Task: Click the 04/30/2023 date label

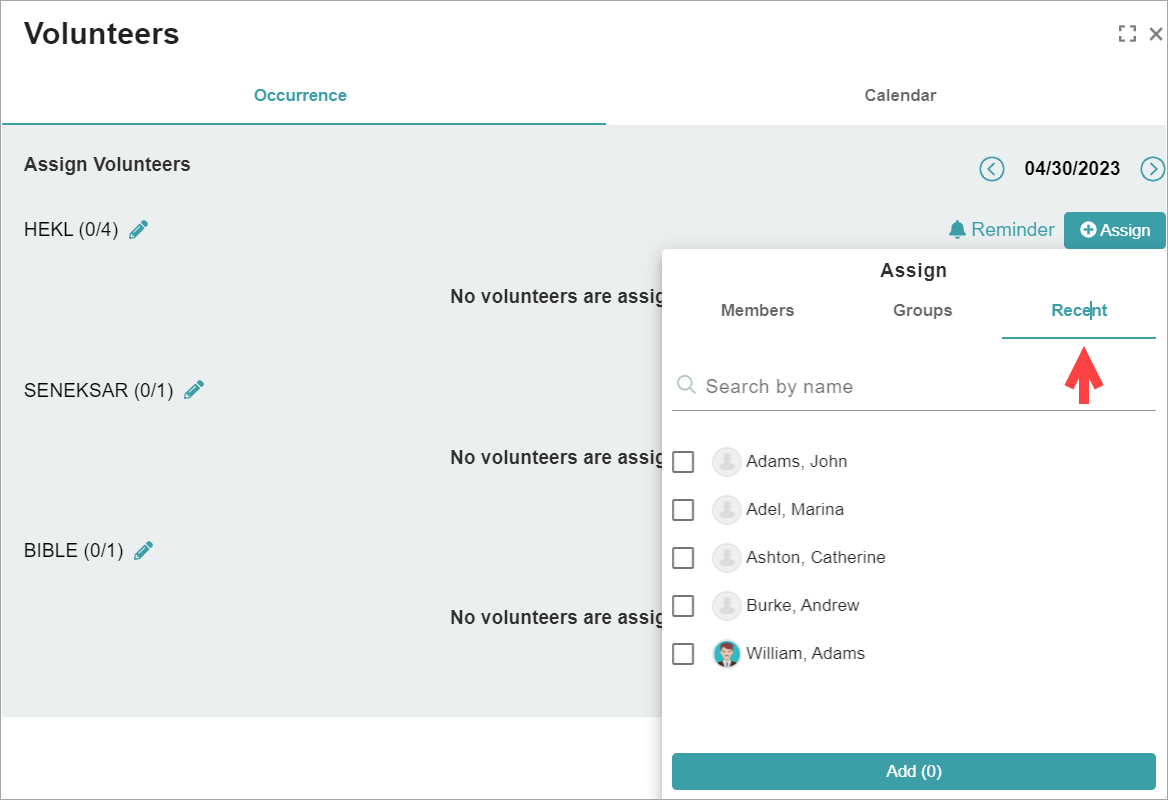Action: (x=1072, y=169)
